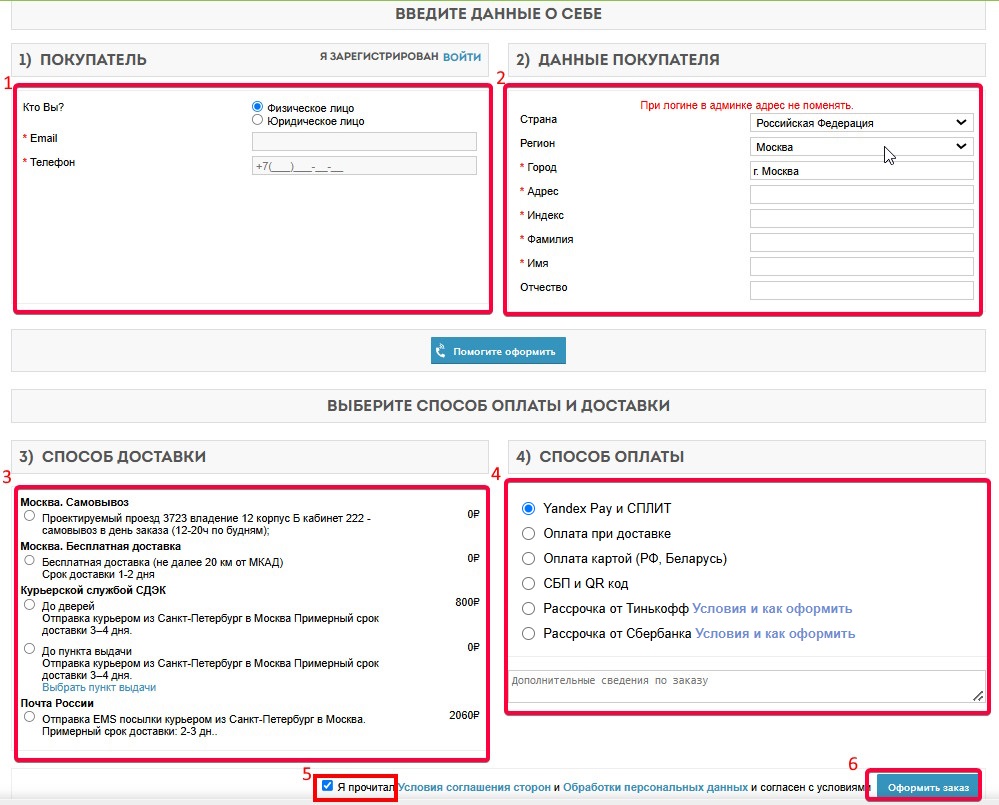Image resolution: width=999 pixels, height=805 pixels.
Task: Choose Yandex Pay и СПЛИТ payment
Action: pyautogui.click(x=529, y=508)
